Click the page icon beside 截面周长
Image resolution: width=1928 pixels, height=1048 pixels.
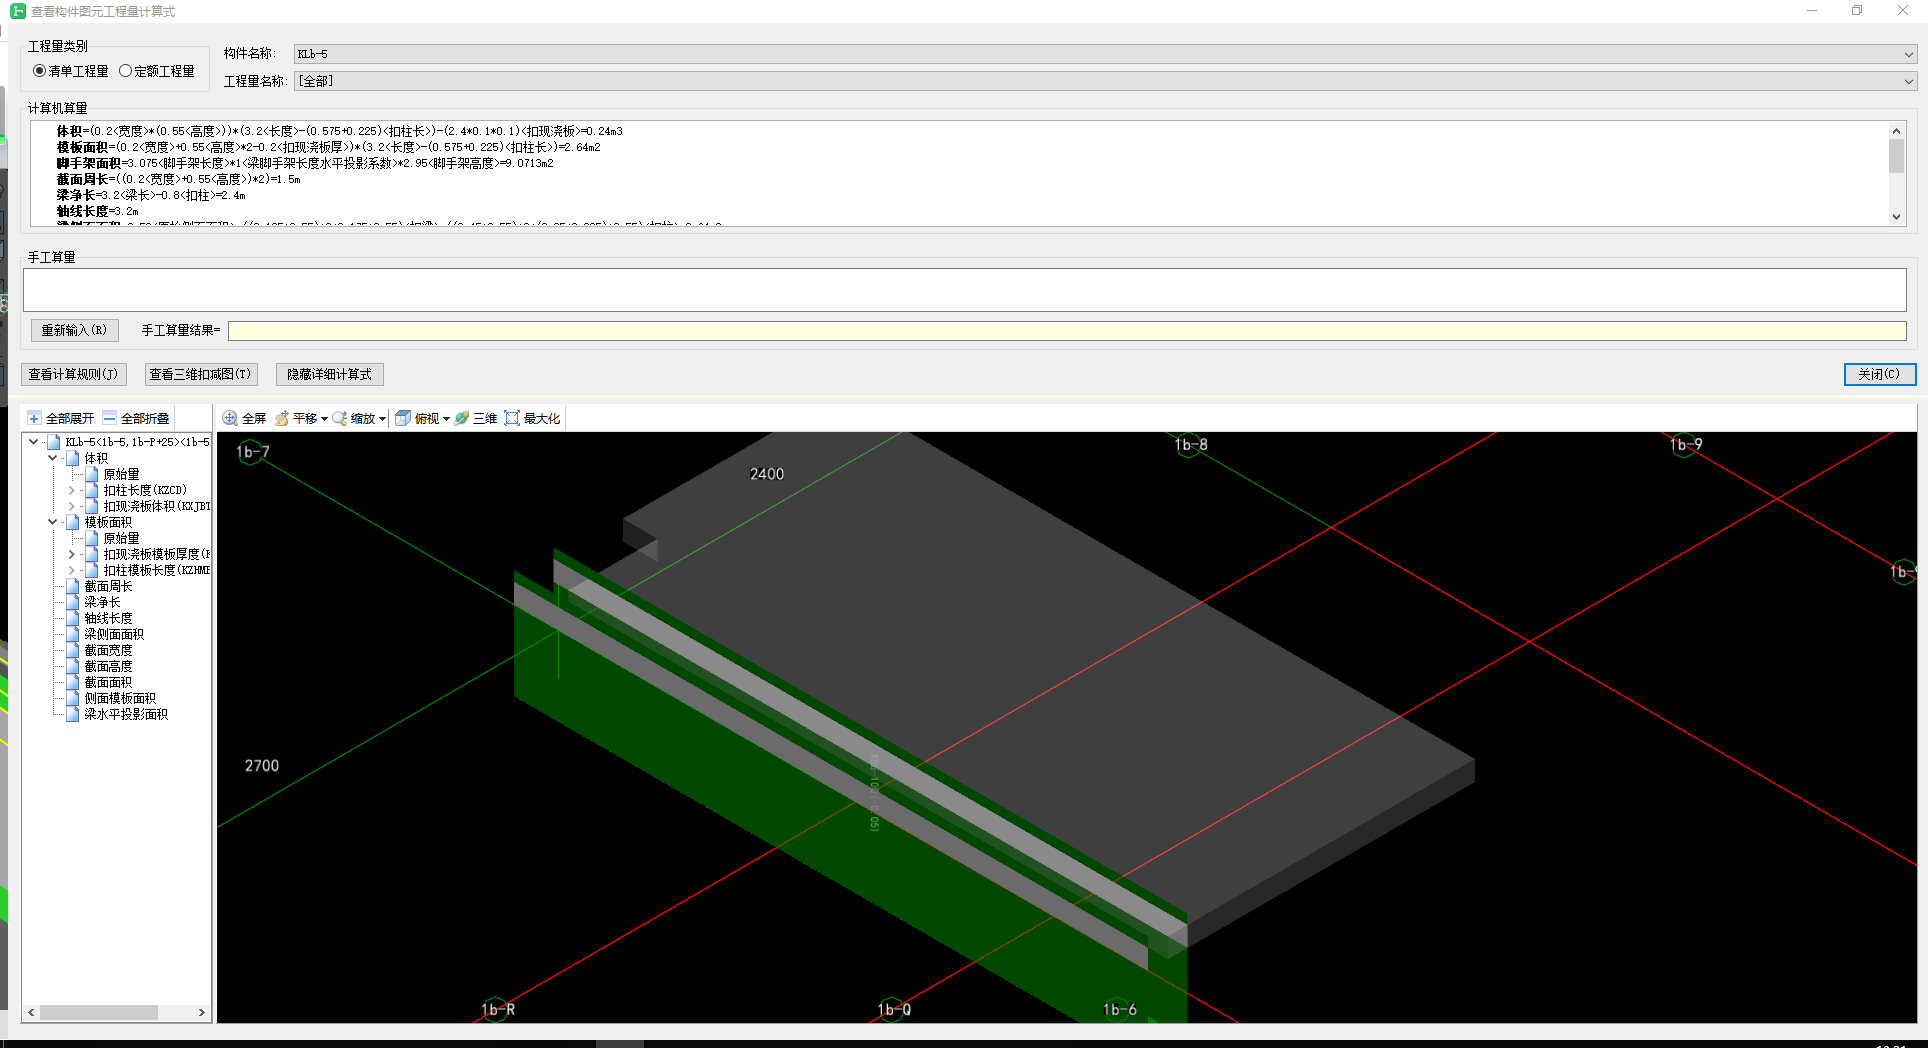click(73, 586)
